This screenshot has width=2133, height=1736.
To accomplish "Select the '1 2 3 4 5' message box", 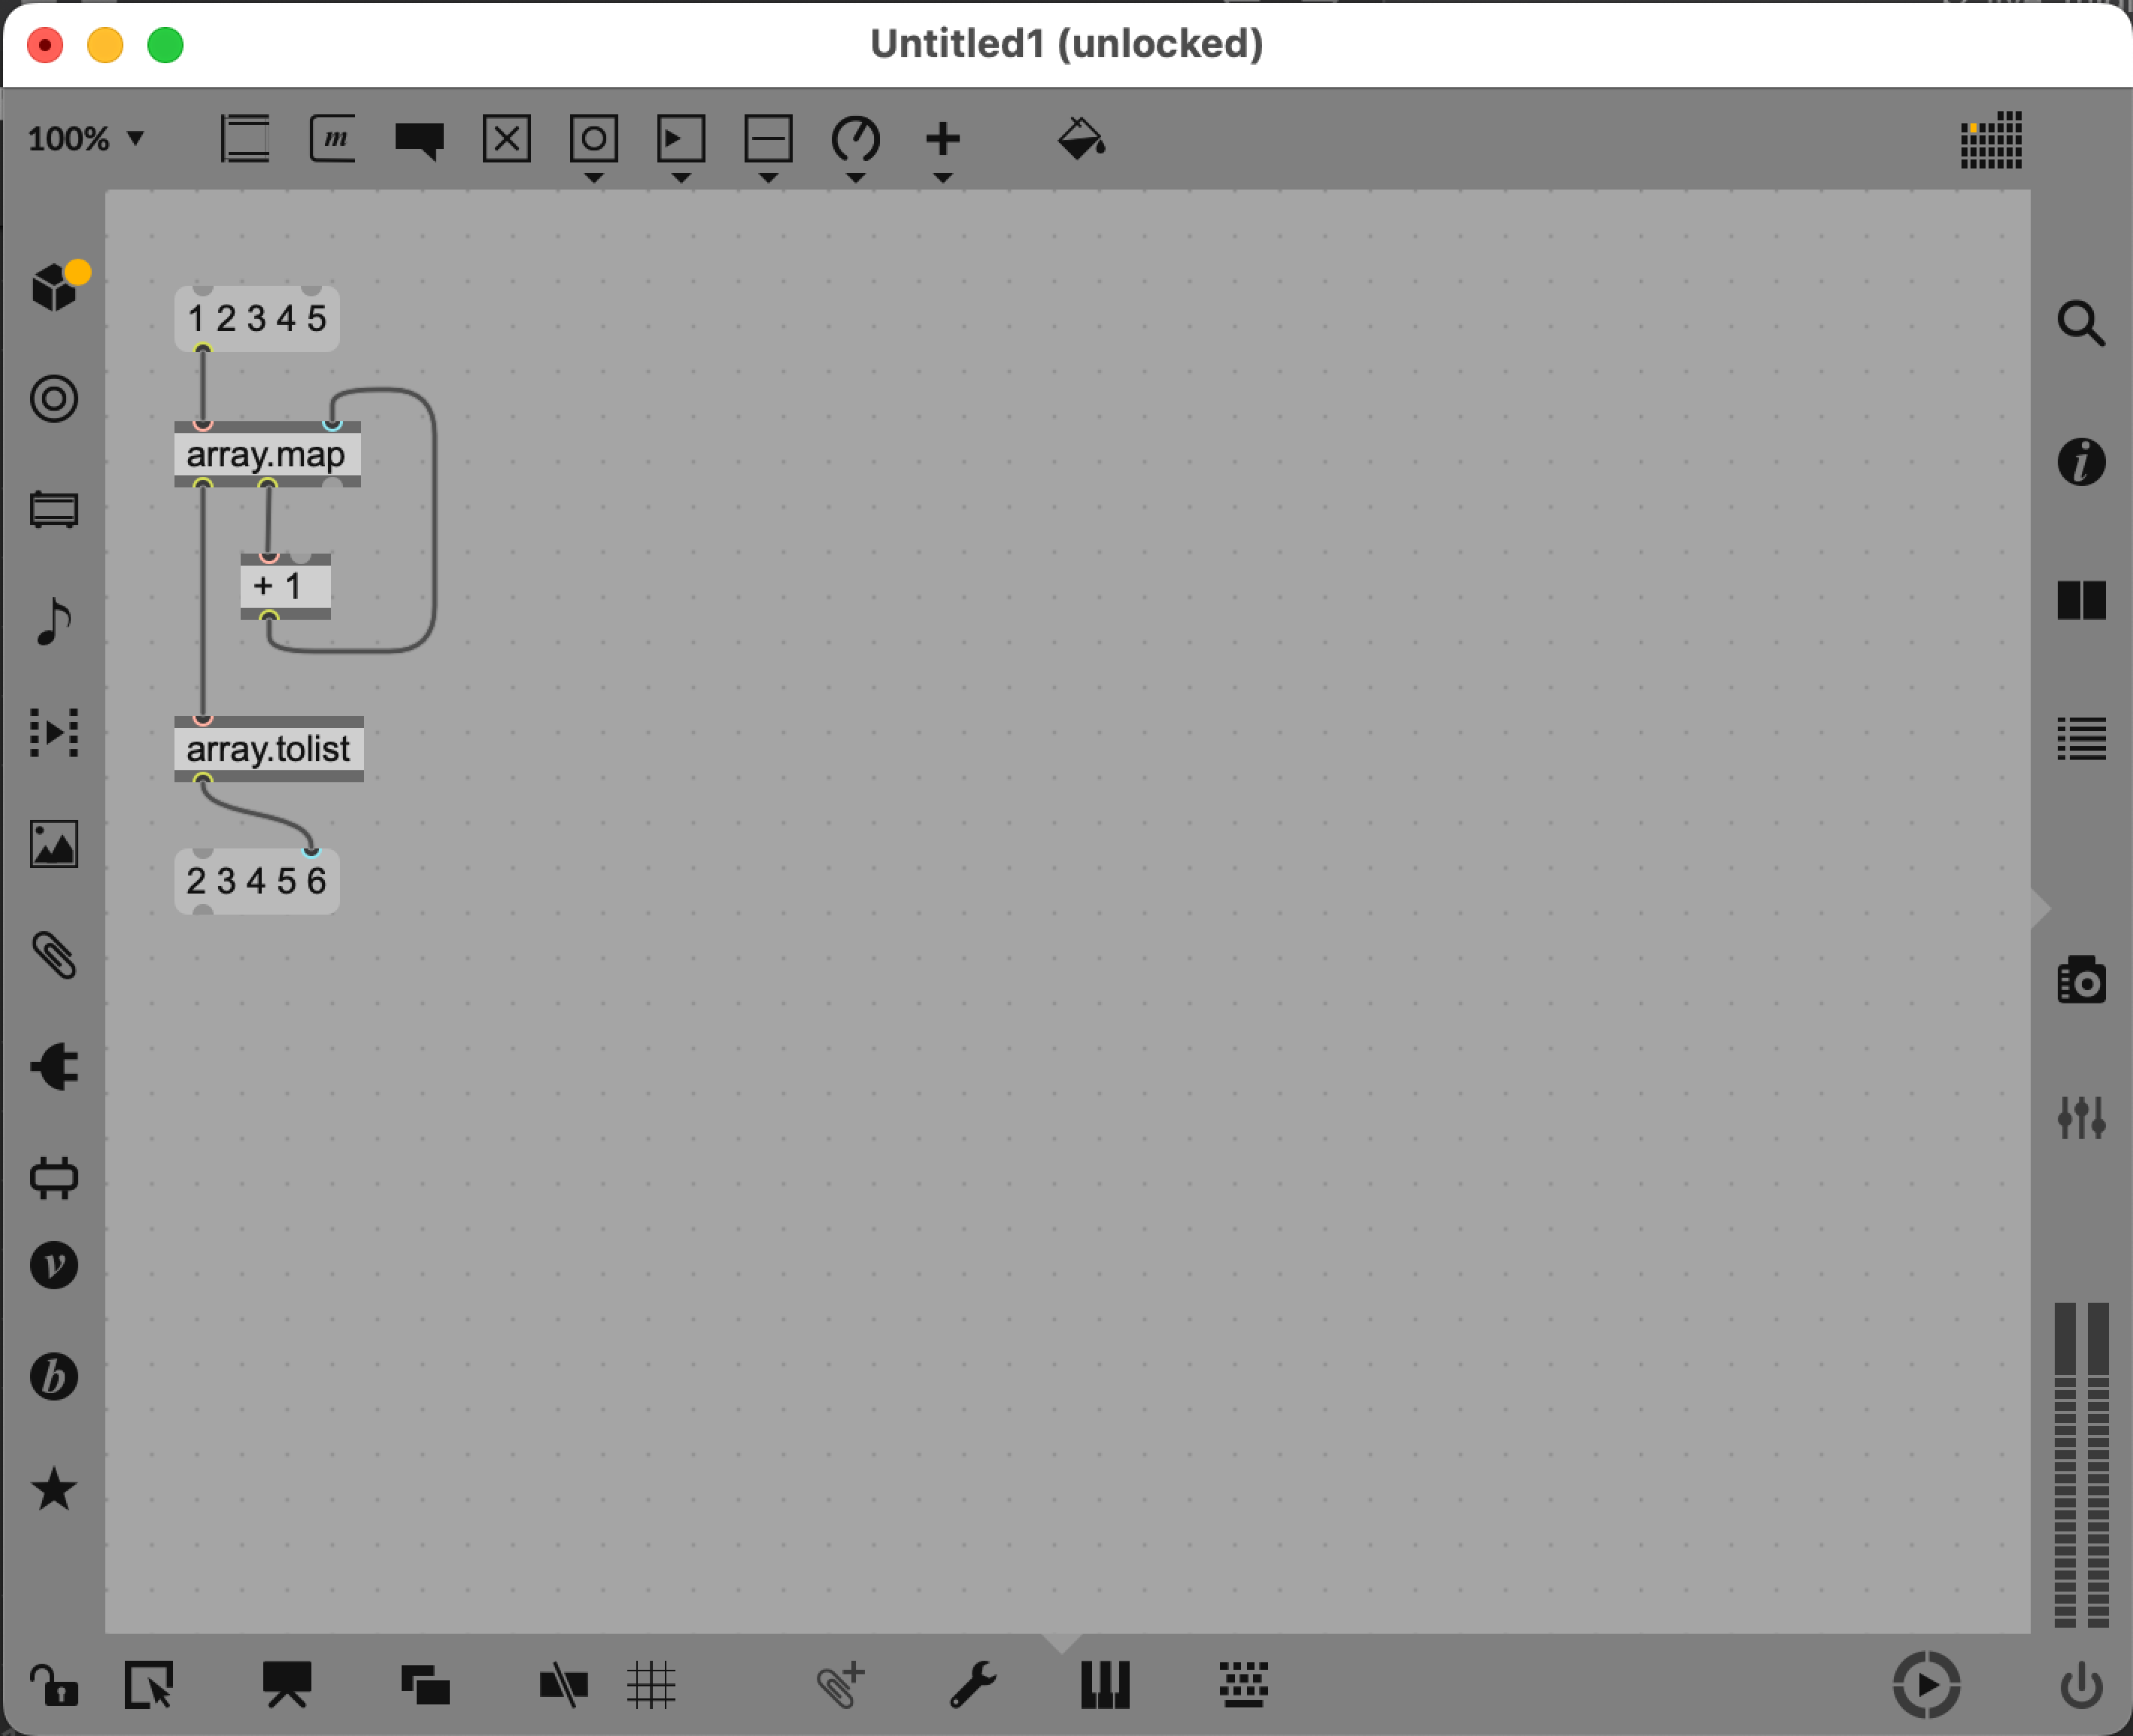I will tap(257, 318).
